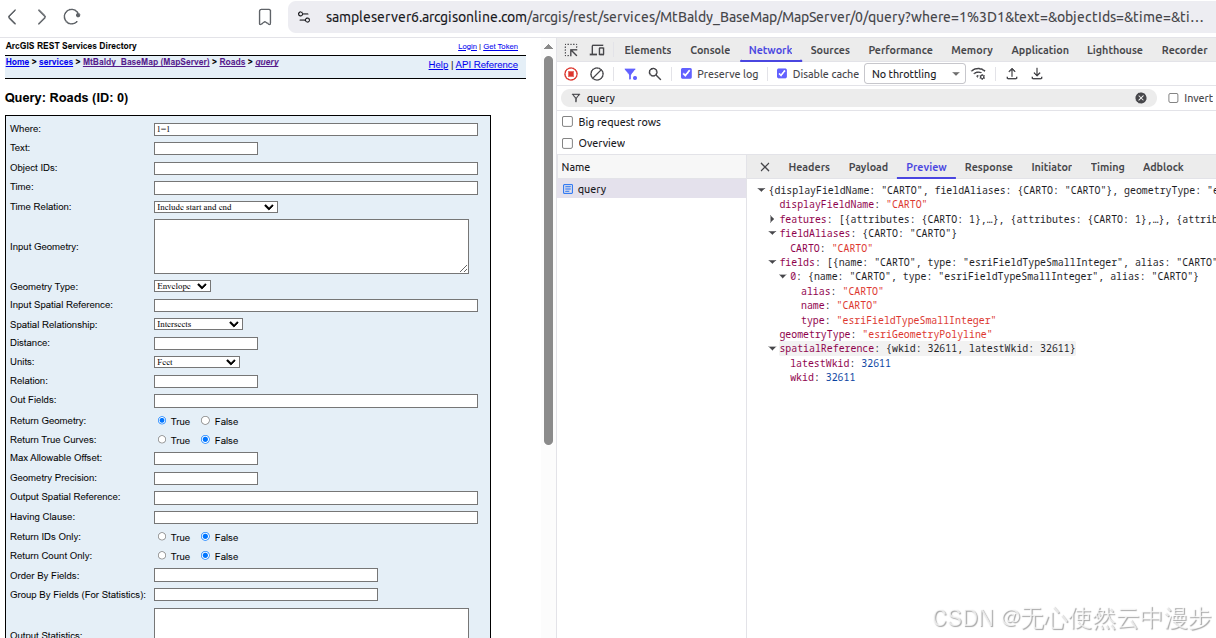
Task: Export the HAR file with the download icon
Action: pyautogui.click(x=1037, y=74)
